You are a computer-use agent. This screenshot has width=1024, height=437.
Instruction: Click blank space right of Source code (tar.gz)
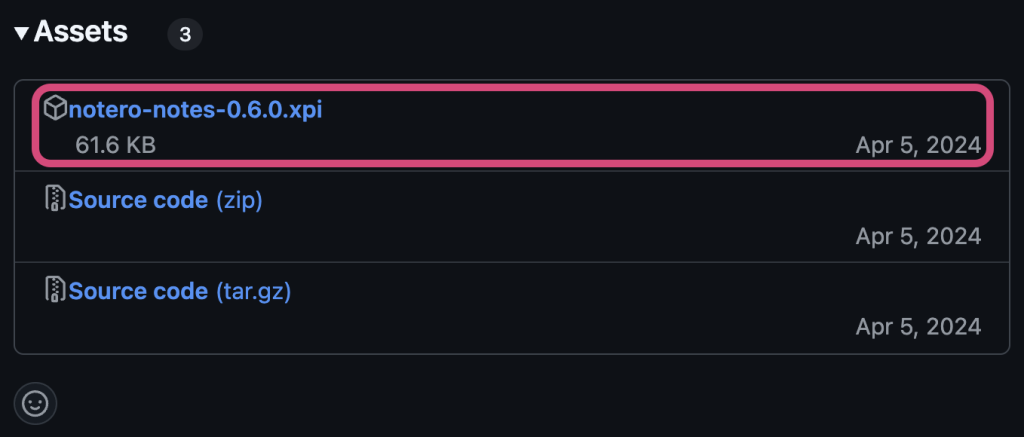[600, 291]
